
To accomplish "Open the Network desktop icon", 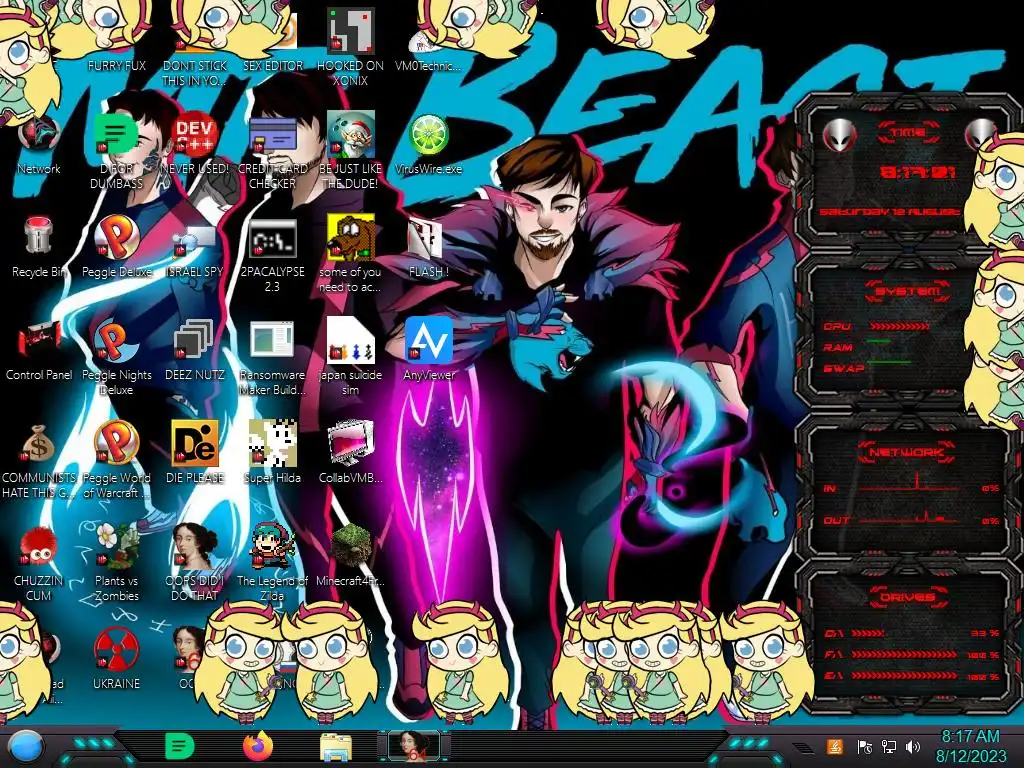I will point(39,145).
